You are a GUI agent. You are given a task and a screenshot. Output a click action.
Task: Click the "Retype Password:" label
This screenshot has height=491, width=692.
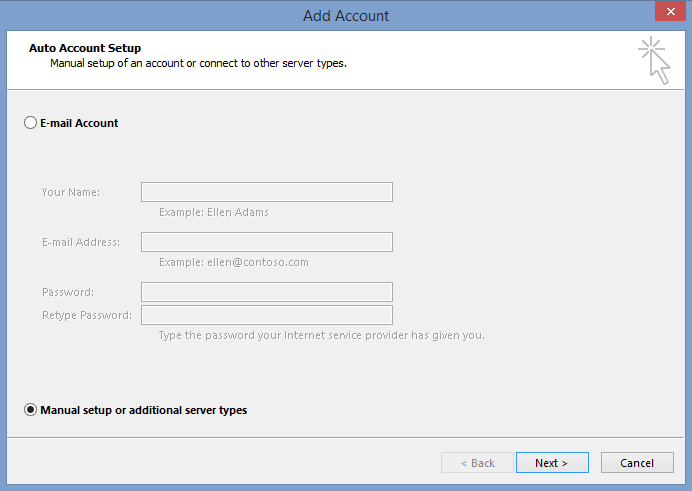[x=86, y=315]
